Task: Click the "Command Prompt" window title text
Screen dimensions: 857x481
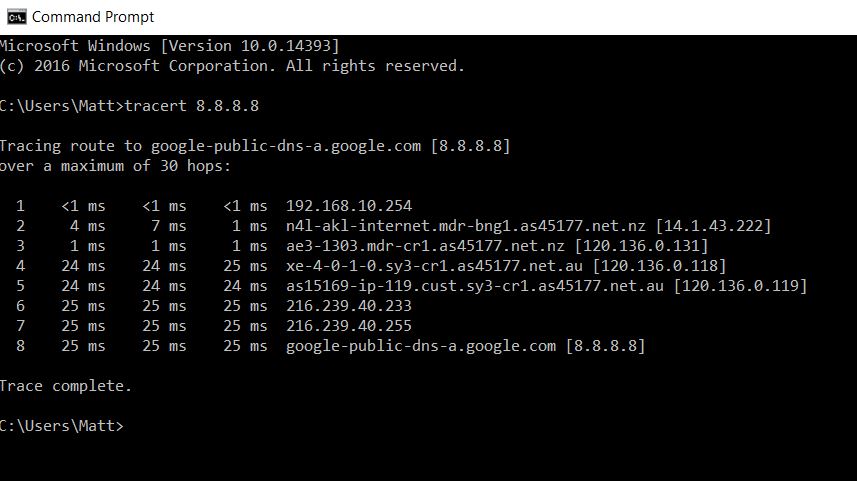Action: point(93,17)
